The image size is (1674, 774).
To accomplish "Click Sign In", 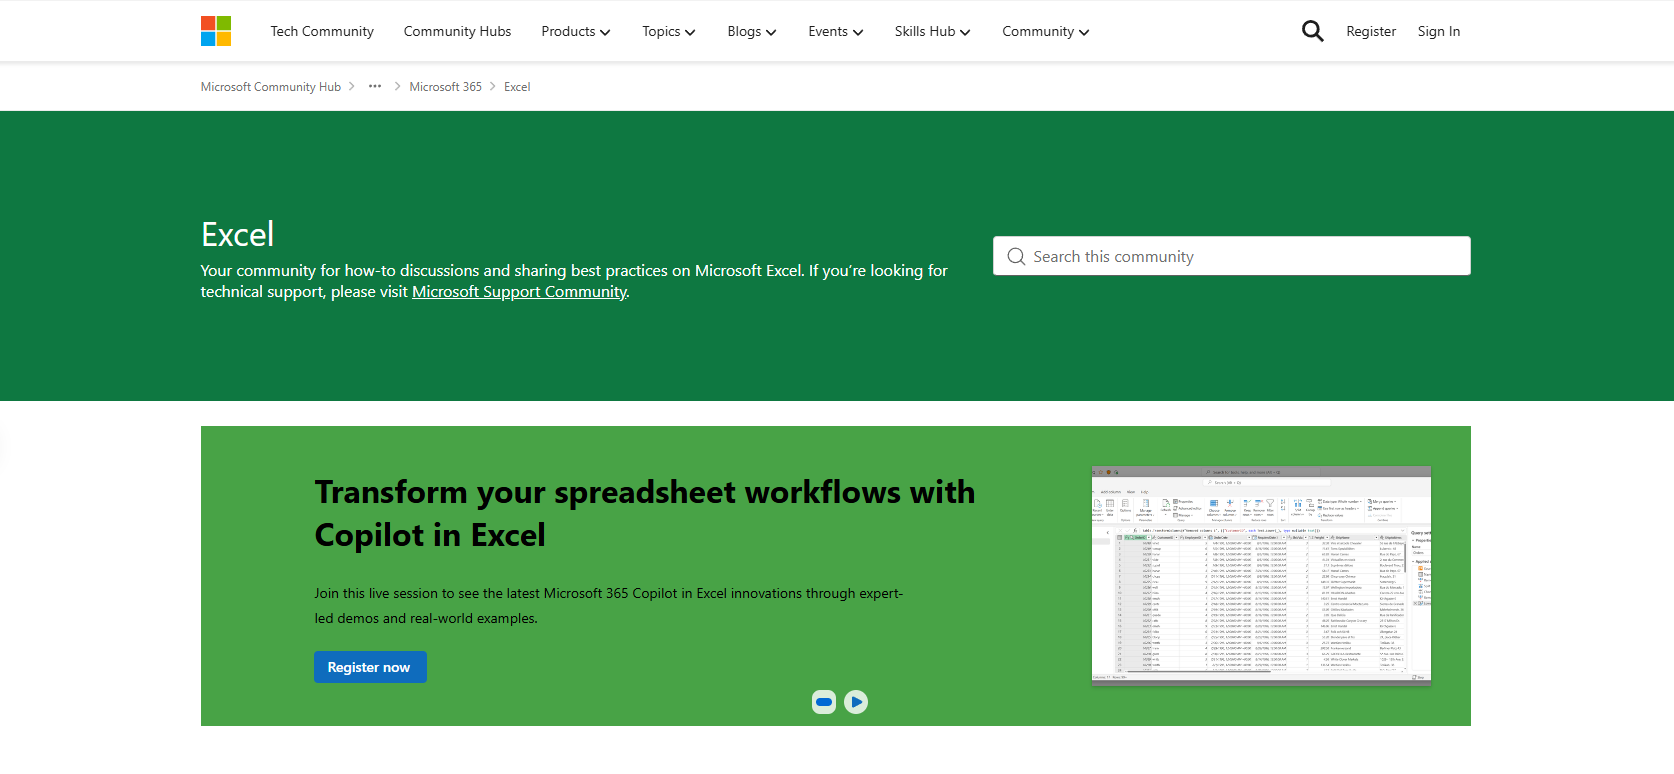I will click(1439, 31).
